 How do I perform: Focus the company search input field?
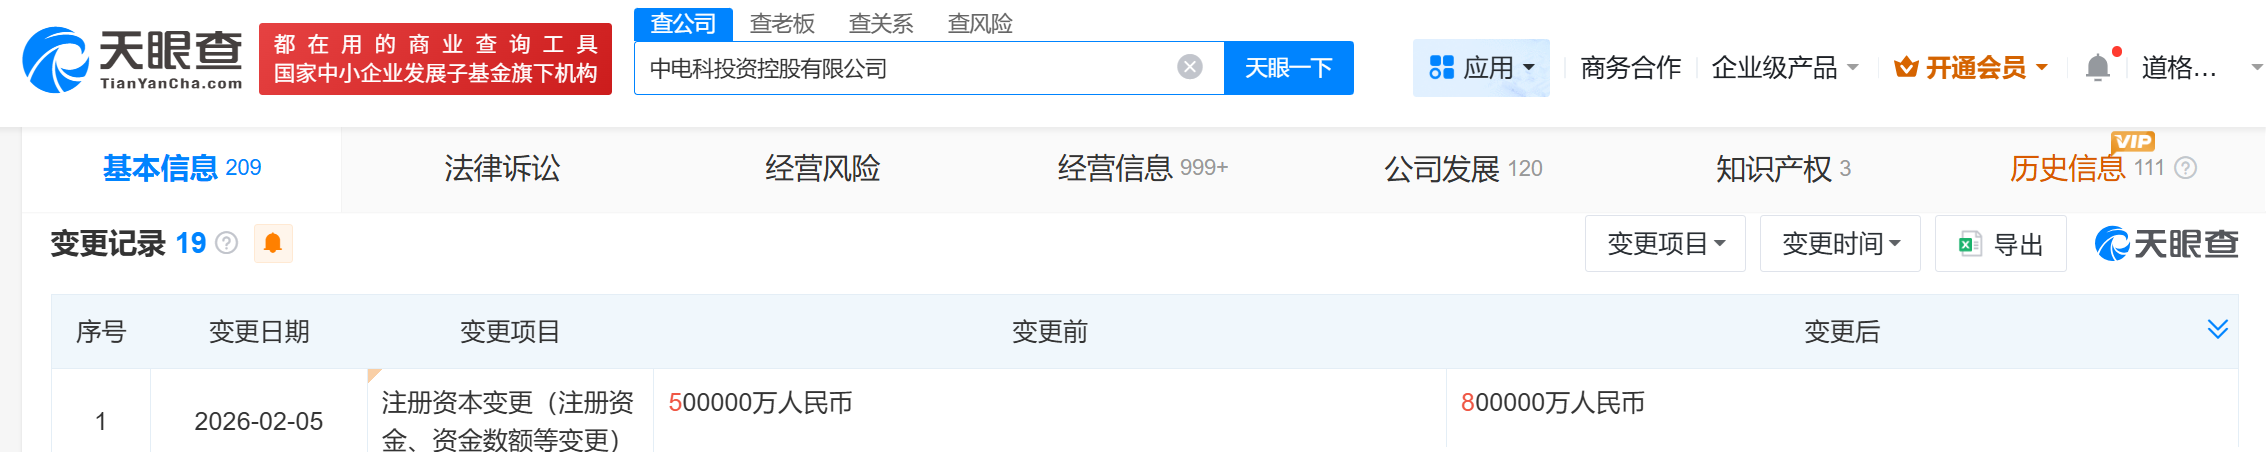coord(905,68)
